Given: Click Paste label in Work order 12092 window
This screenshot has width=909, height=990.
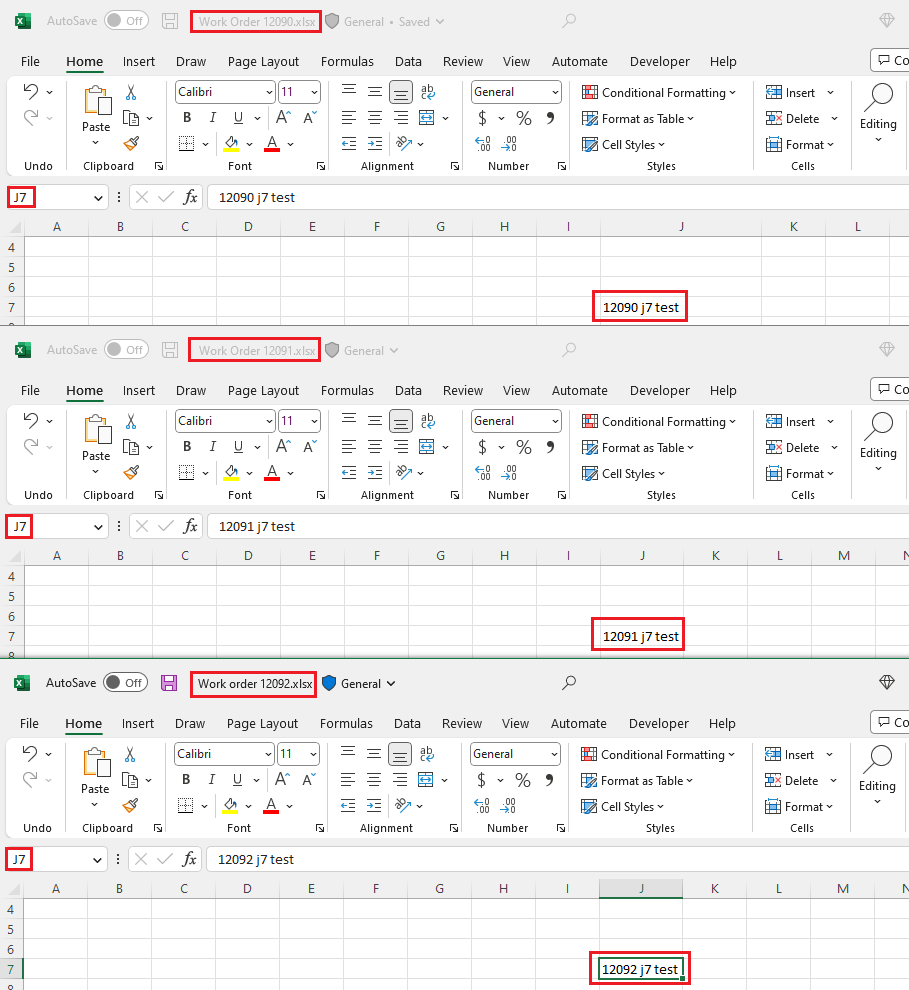Looking at the screenshot, I should 95,789.
